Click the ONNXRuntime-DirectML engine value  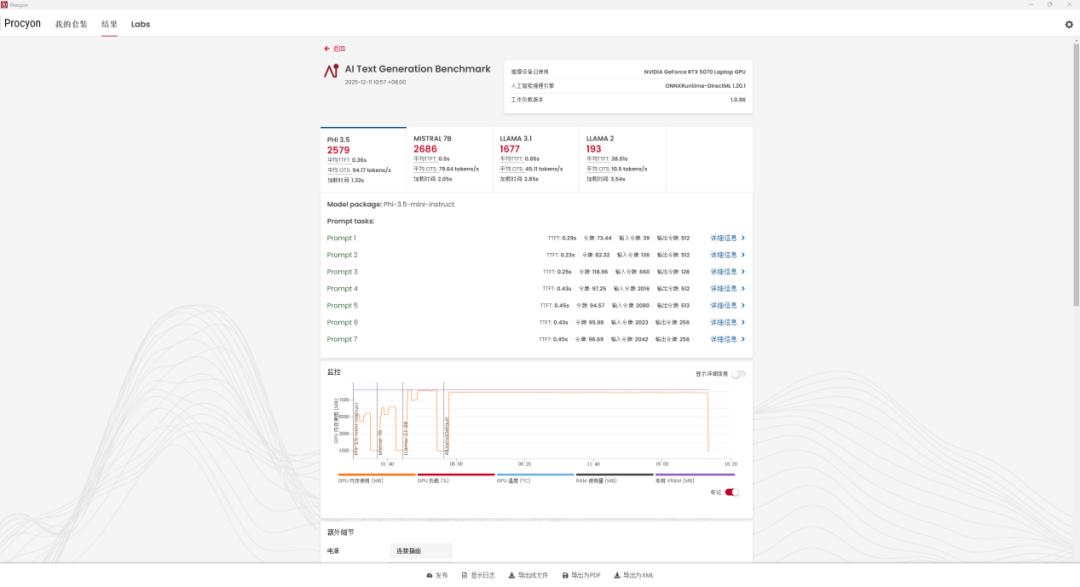(x=705, y=86)
